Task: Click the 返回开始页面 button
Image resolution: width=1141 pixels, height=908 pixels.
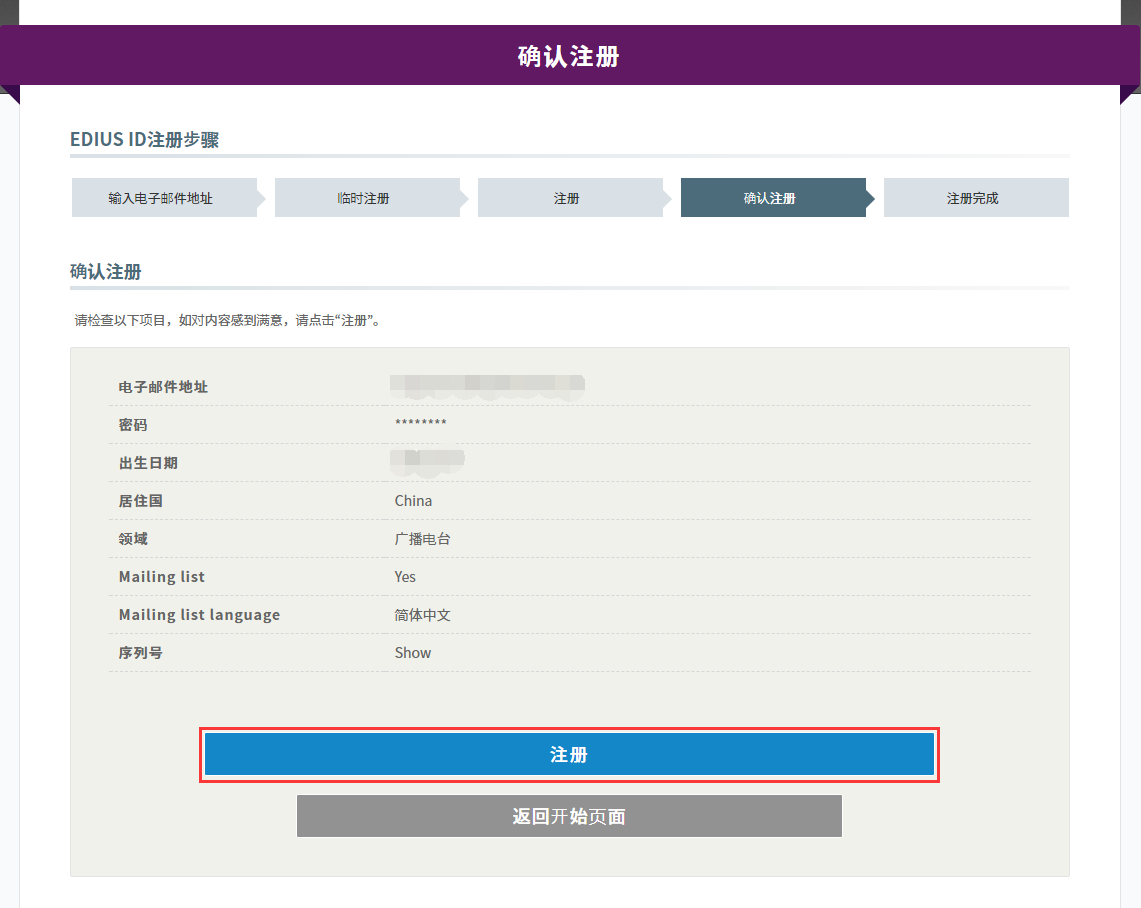Action: click(x=569, y=816)
